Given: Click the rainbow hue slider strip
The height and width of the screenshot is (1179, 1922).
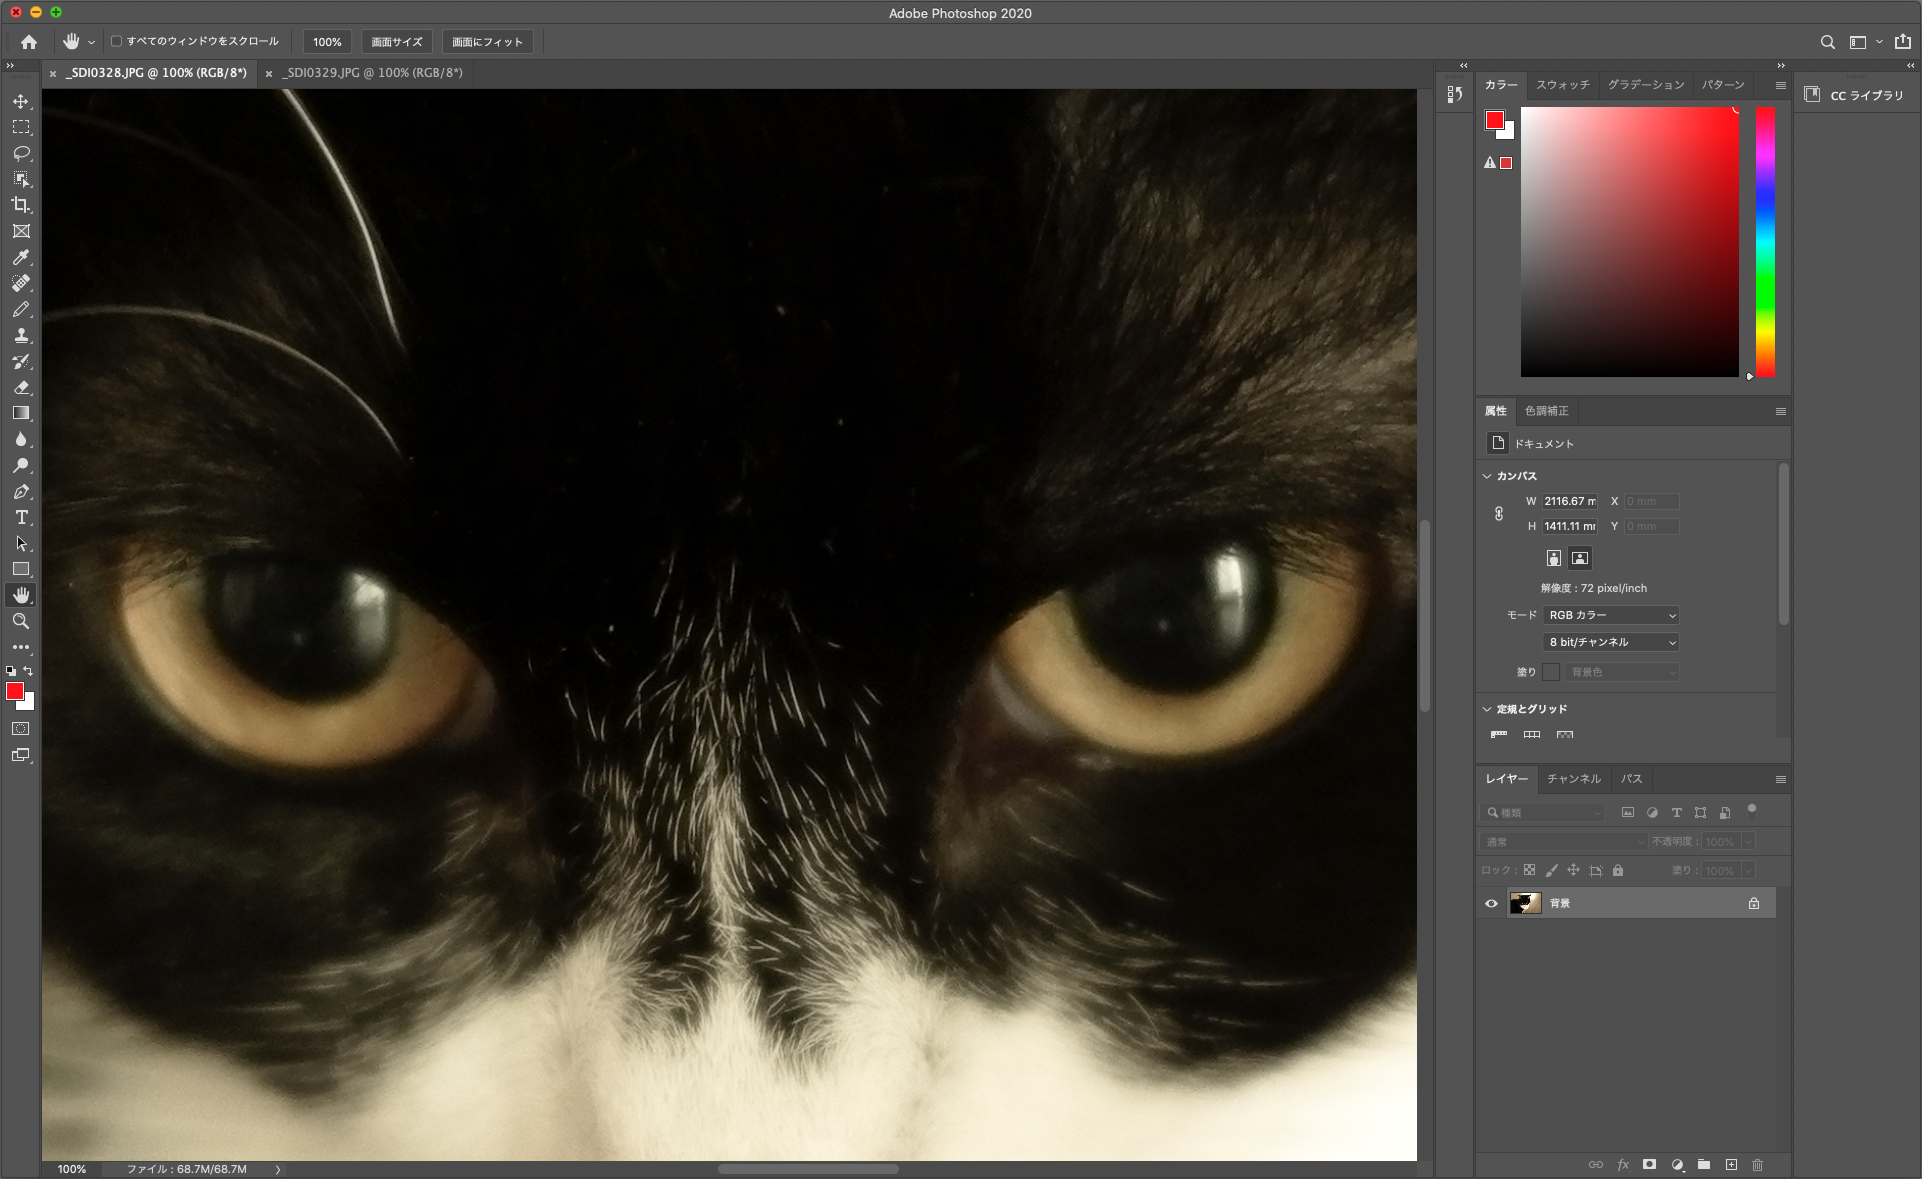Looking at the screenshot, I should (1765, 240).
